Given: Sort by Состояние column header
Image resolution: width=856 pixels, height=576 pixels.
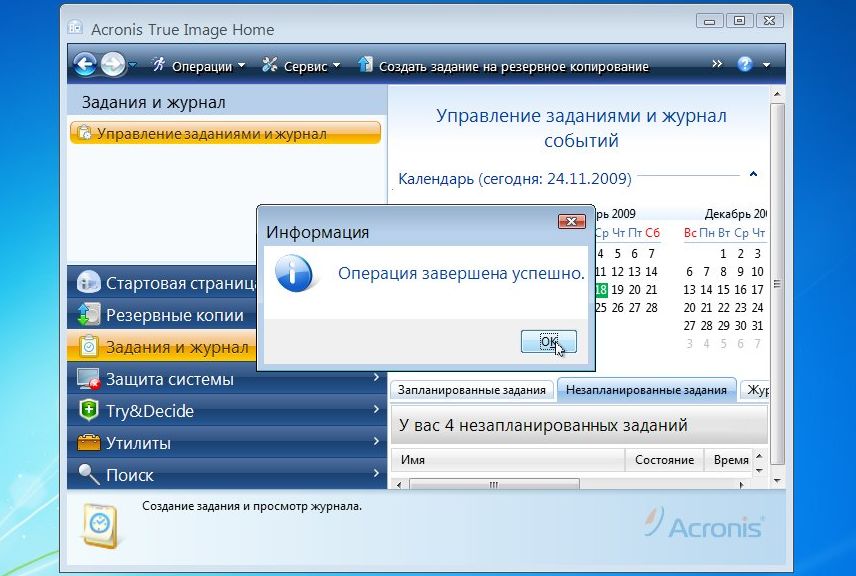Looking at the screenshot, I should [x=664, y=460].
